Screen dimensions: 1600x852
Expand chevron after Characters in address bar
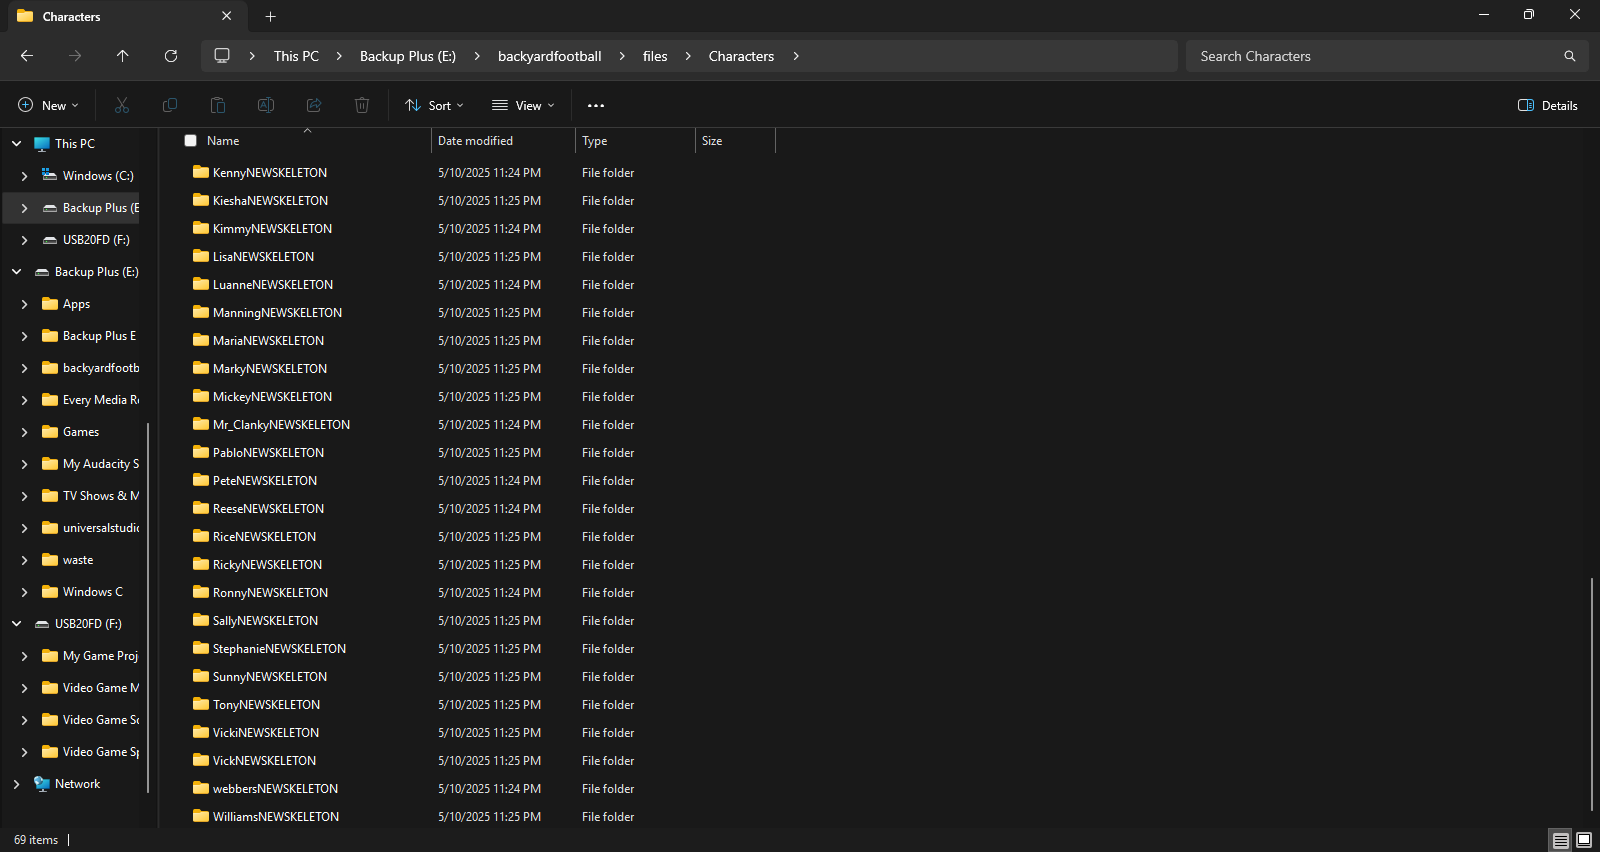tap(796, 56)
